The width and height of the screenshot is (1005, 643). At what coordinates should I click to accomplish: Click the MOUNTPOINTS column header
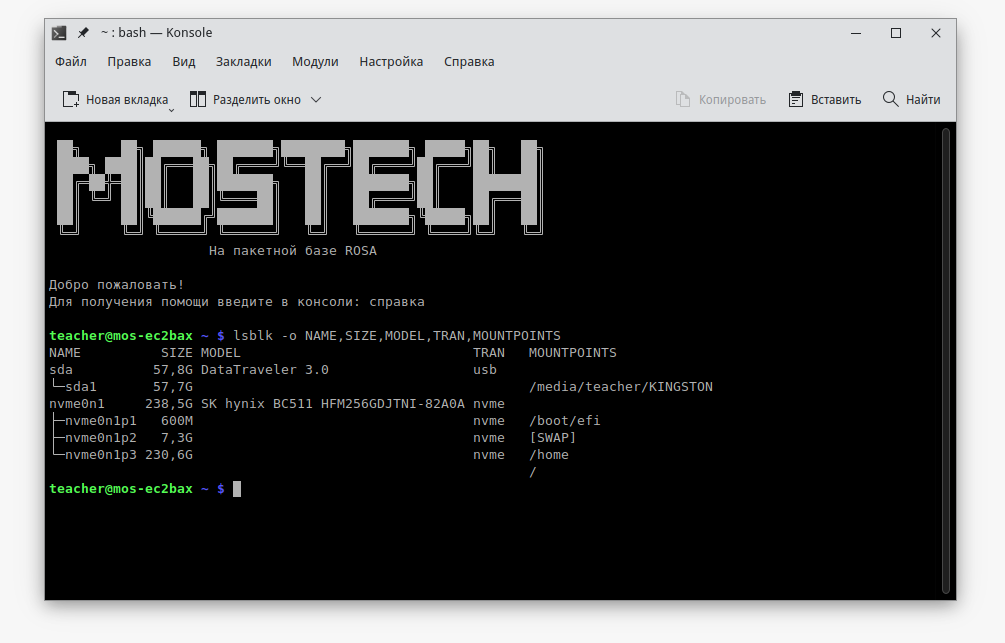pos(573,353)
